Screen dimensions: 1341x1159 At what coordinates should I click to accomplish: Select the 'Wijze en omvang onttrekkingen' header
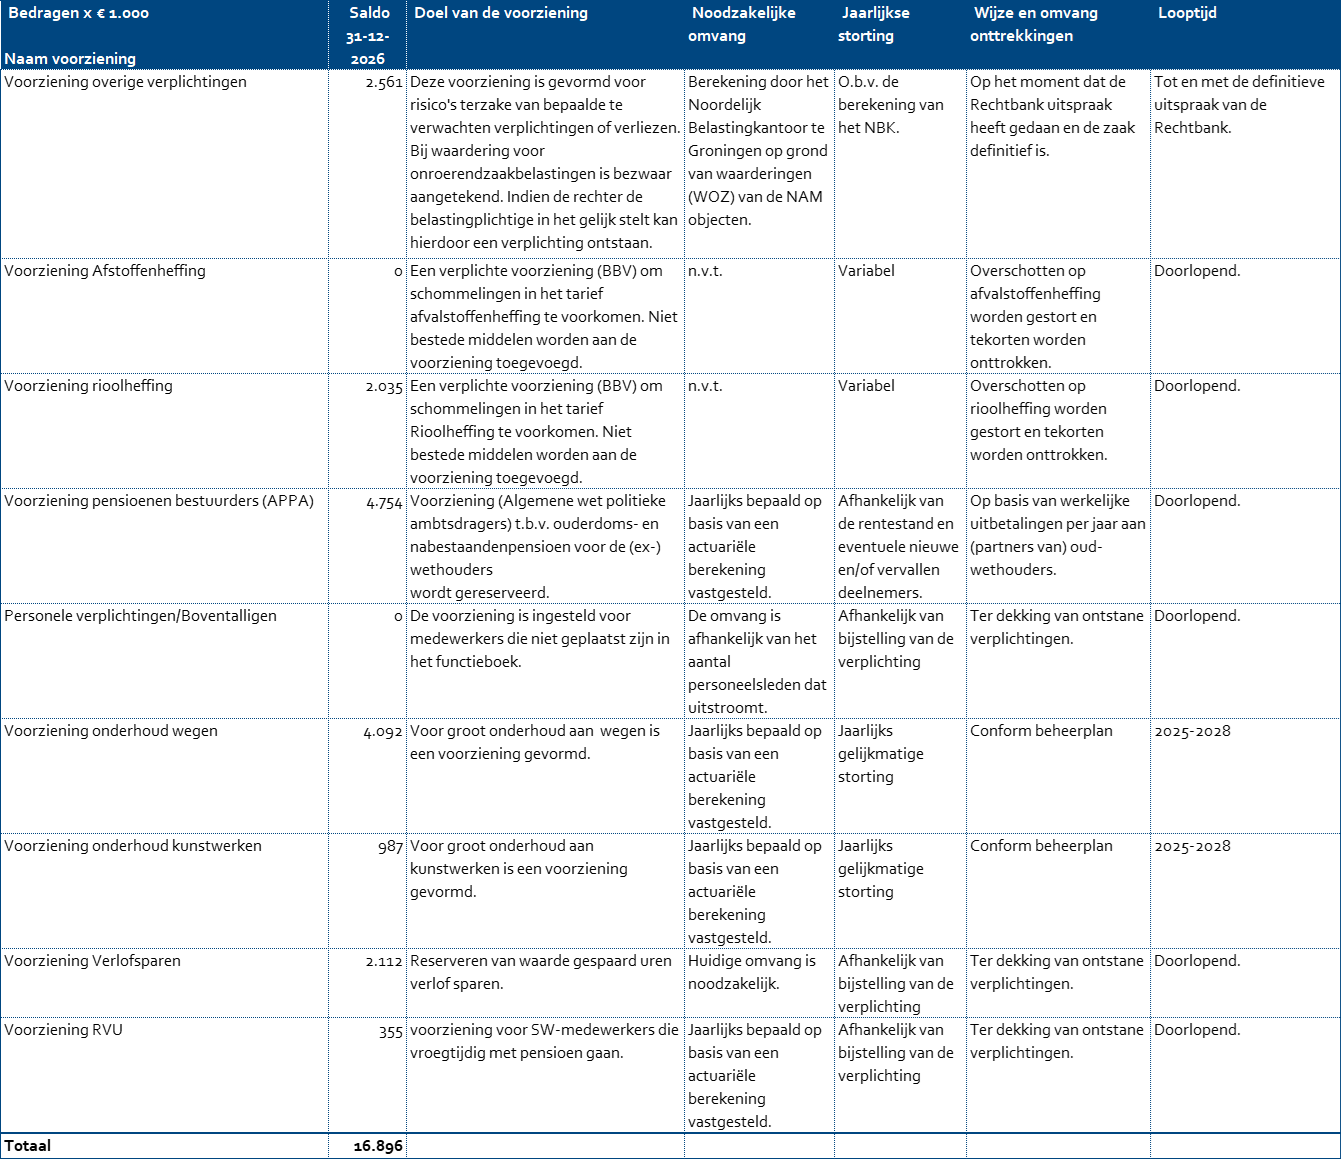(x=1035, y=25)
